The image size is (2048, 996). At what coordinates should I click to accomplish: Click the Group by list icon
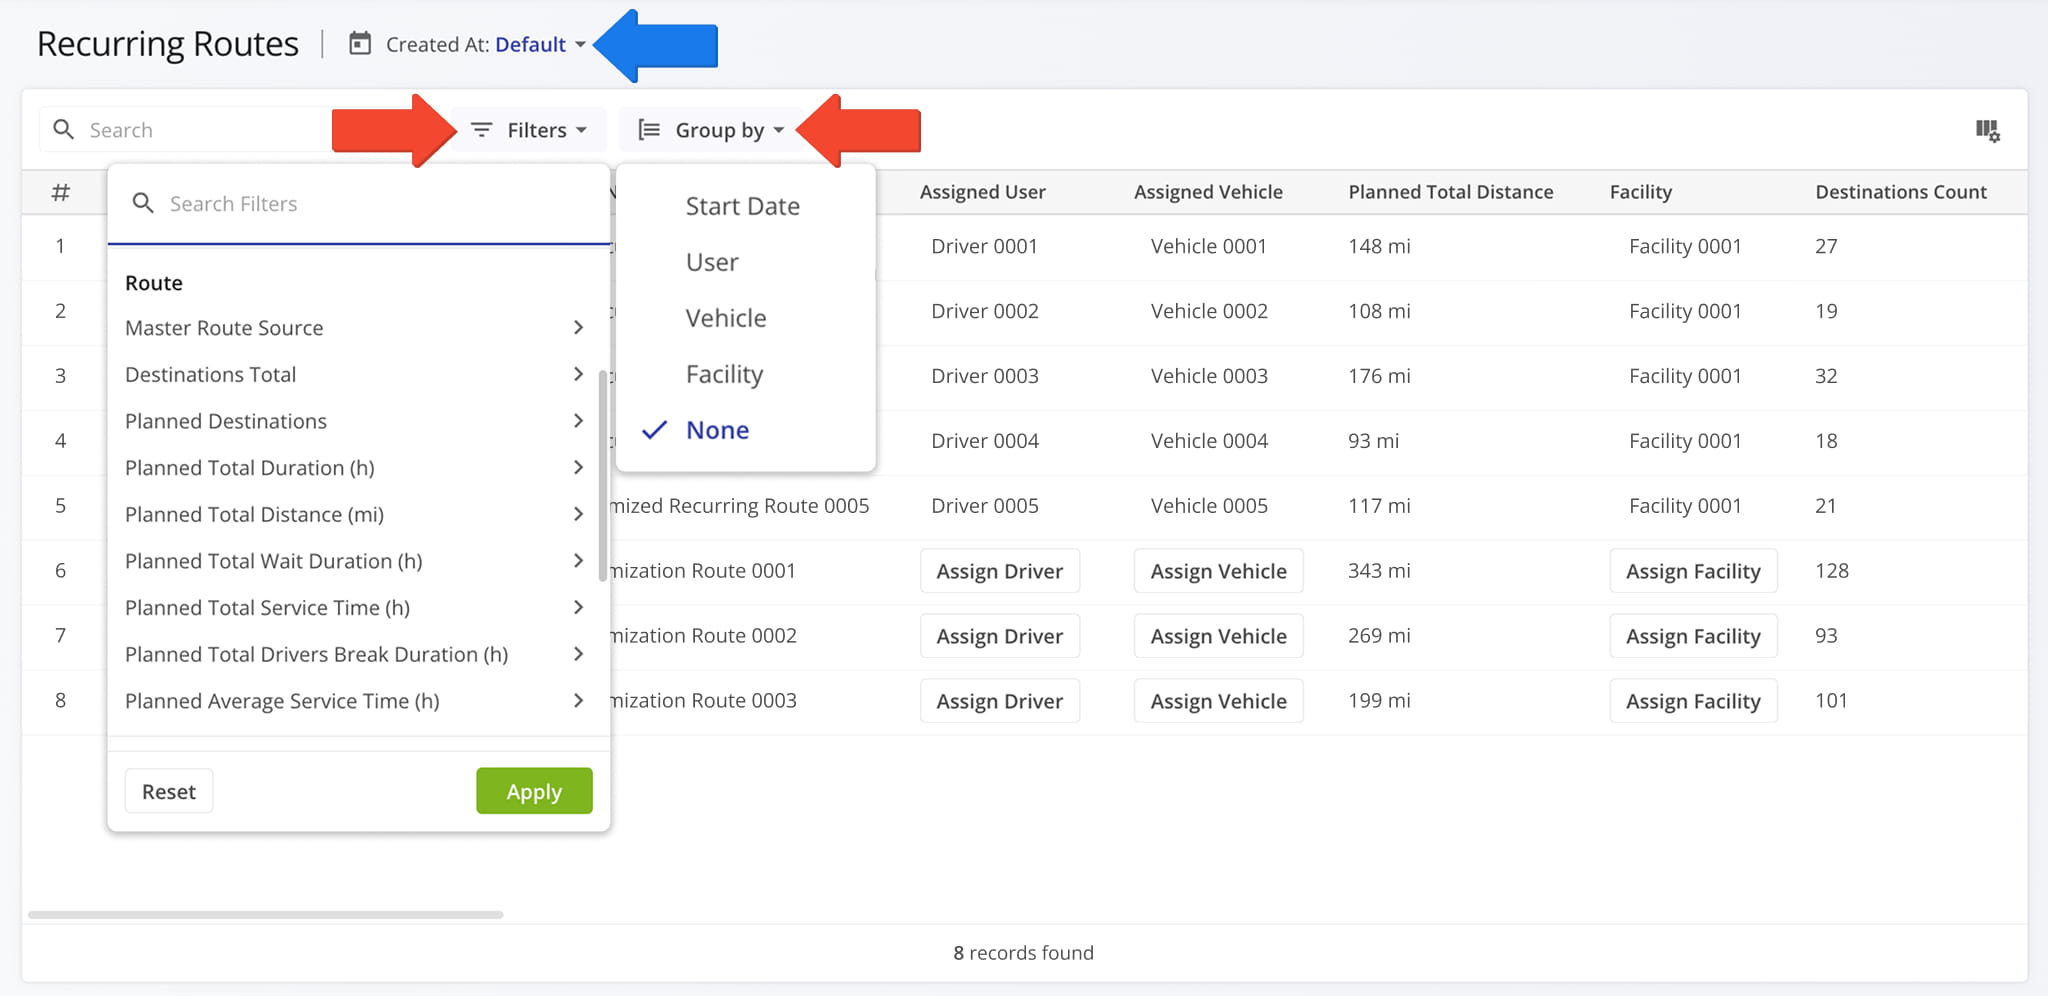click(x=649, y=129)
